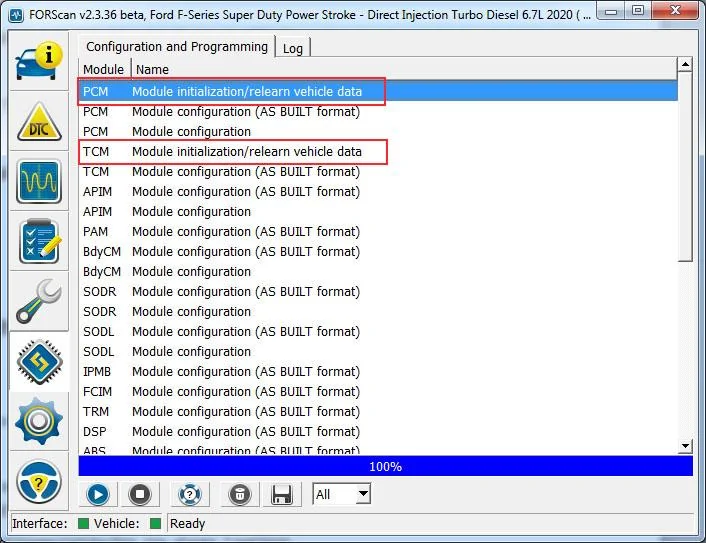This screenshot has height=543, width=706.
Task: Click the Module column header
Action: (x=104, y=69)
